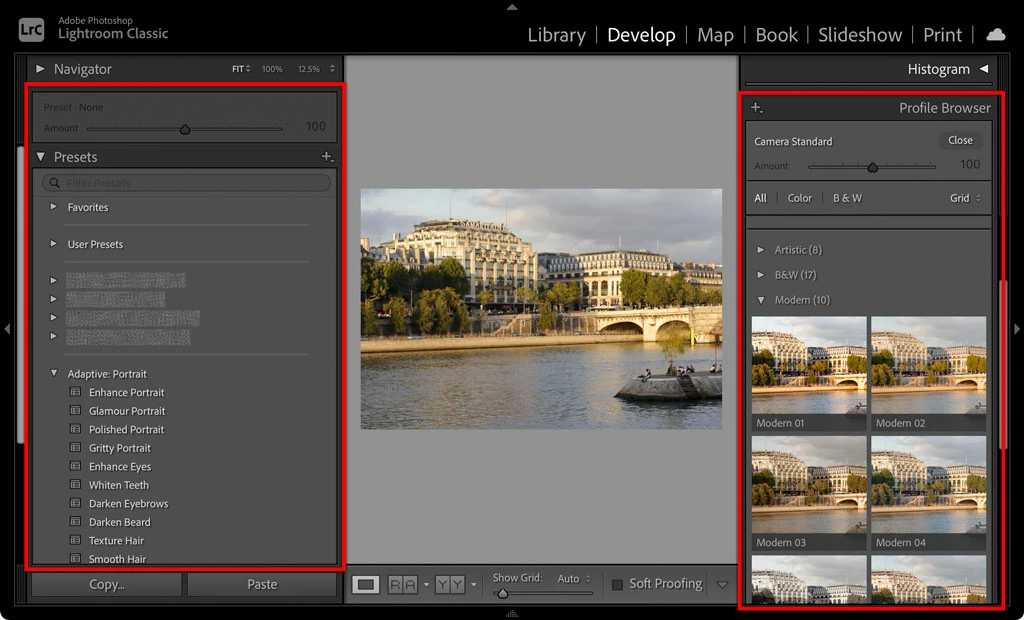This screenshot has height=620, width=1024.
Task: Click the plus icon in Profile Browser
Action: click(757, 108)
